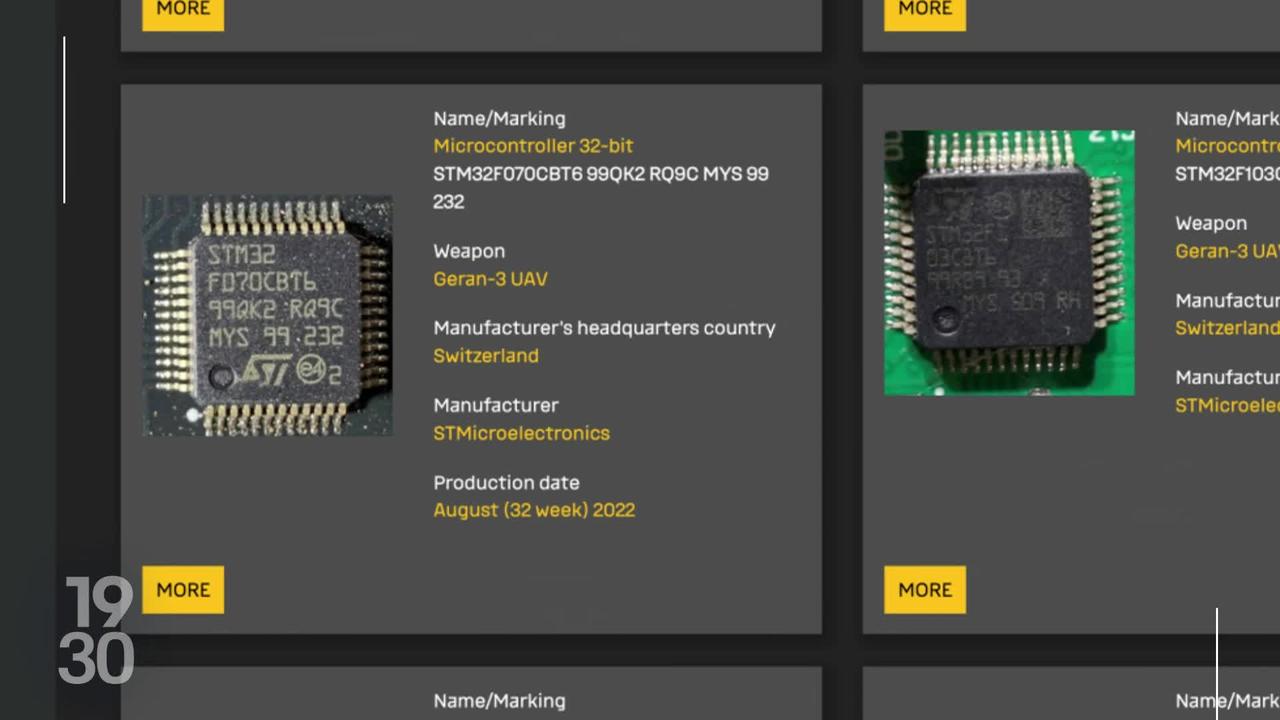Screen dimensions: 1280x720
Task: Click "Switzerland" in the STM32F070CBT6 card
Action: [486, 356]
